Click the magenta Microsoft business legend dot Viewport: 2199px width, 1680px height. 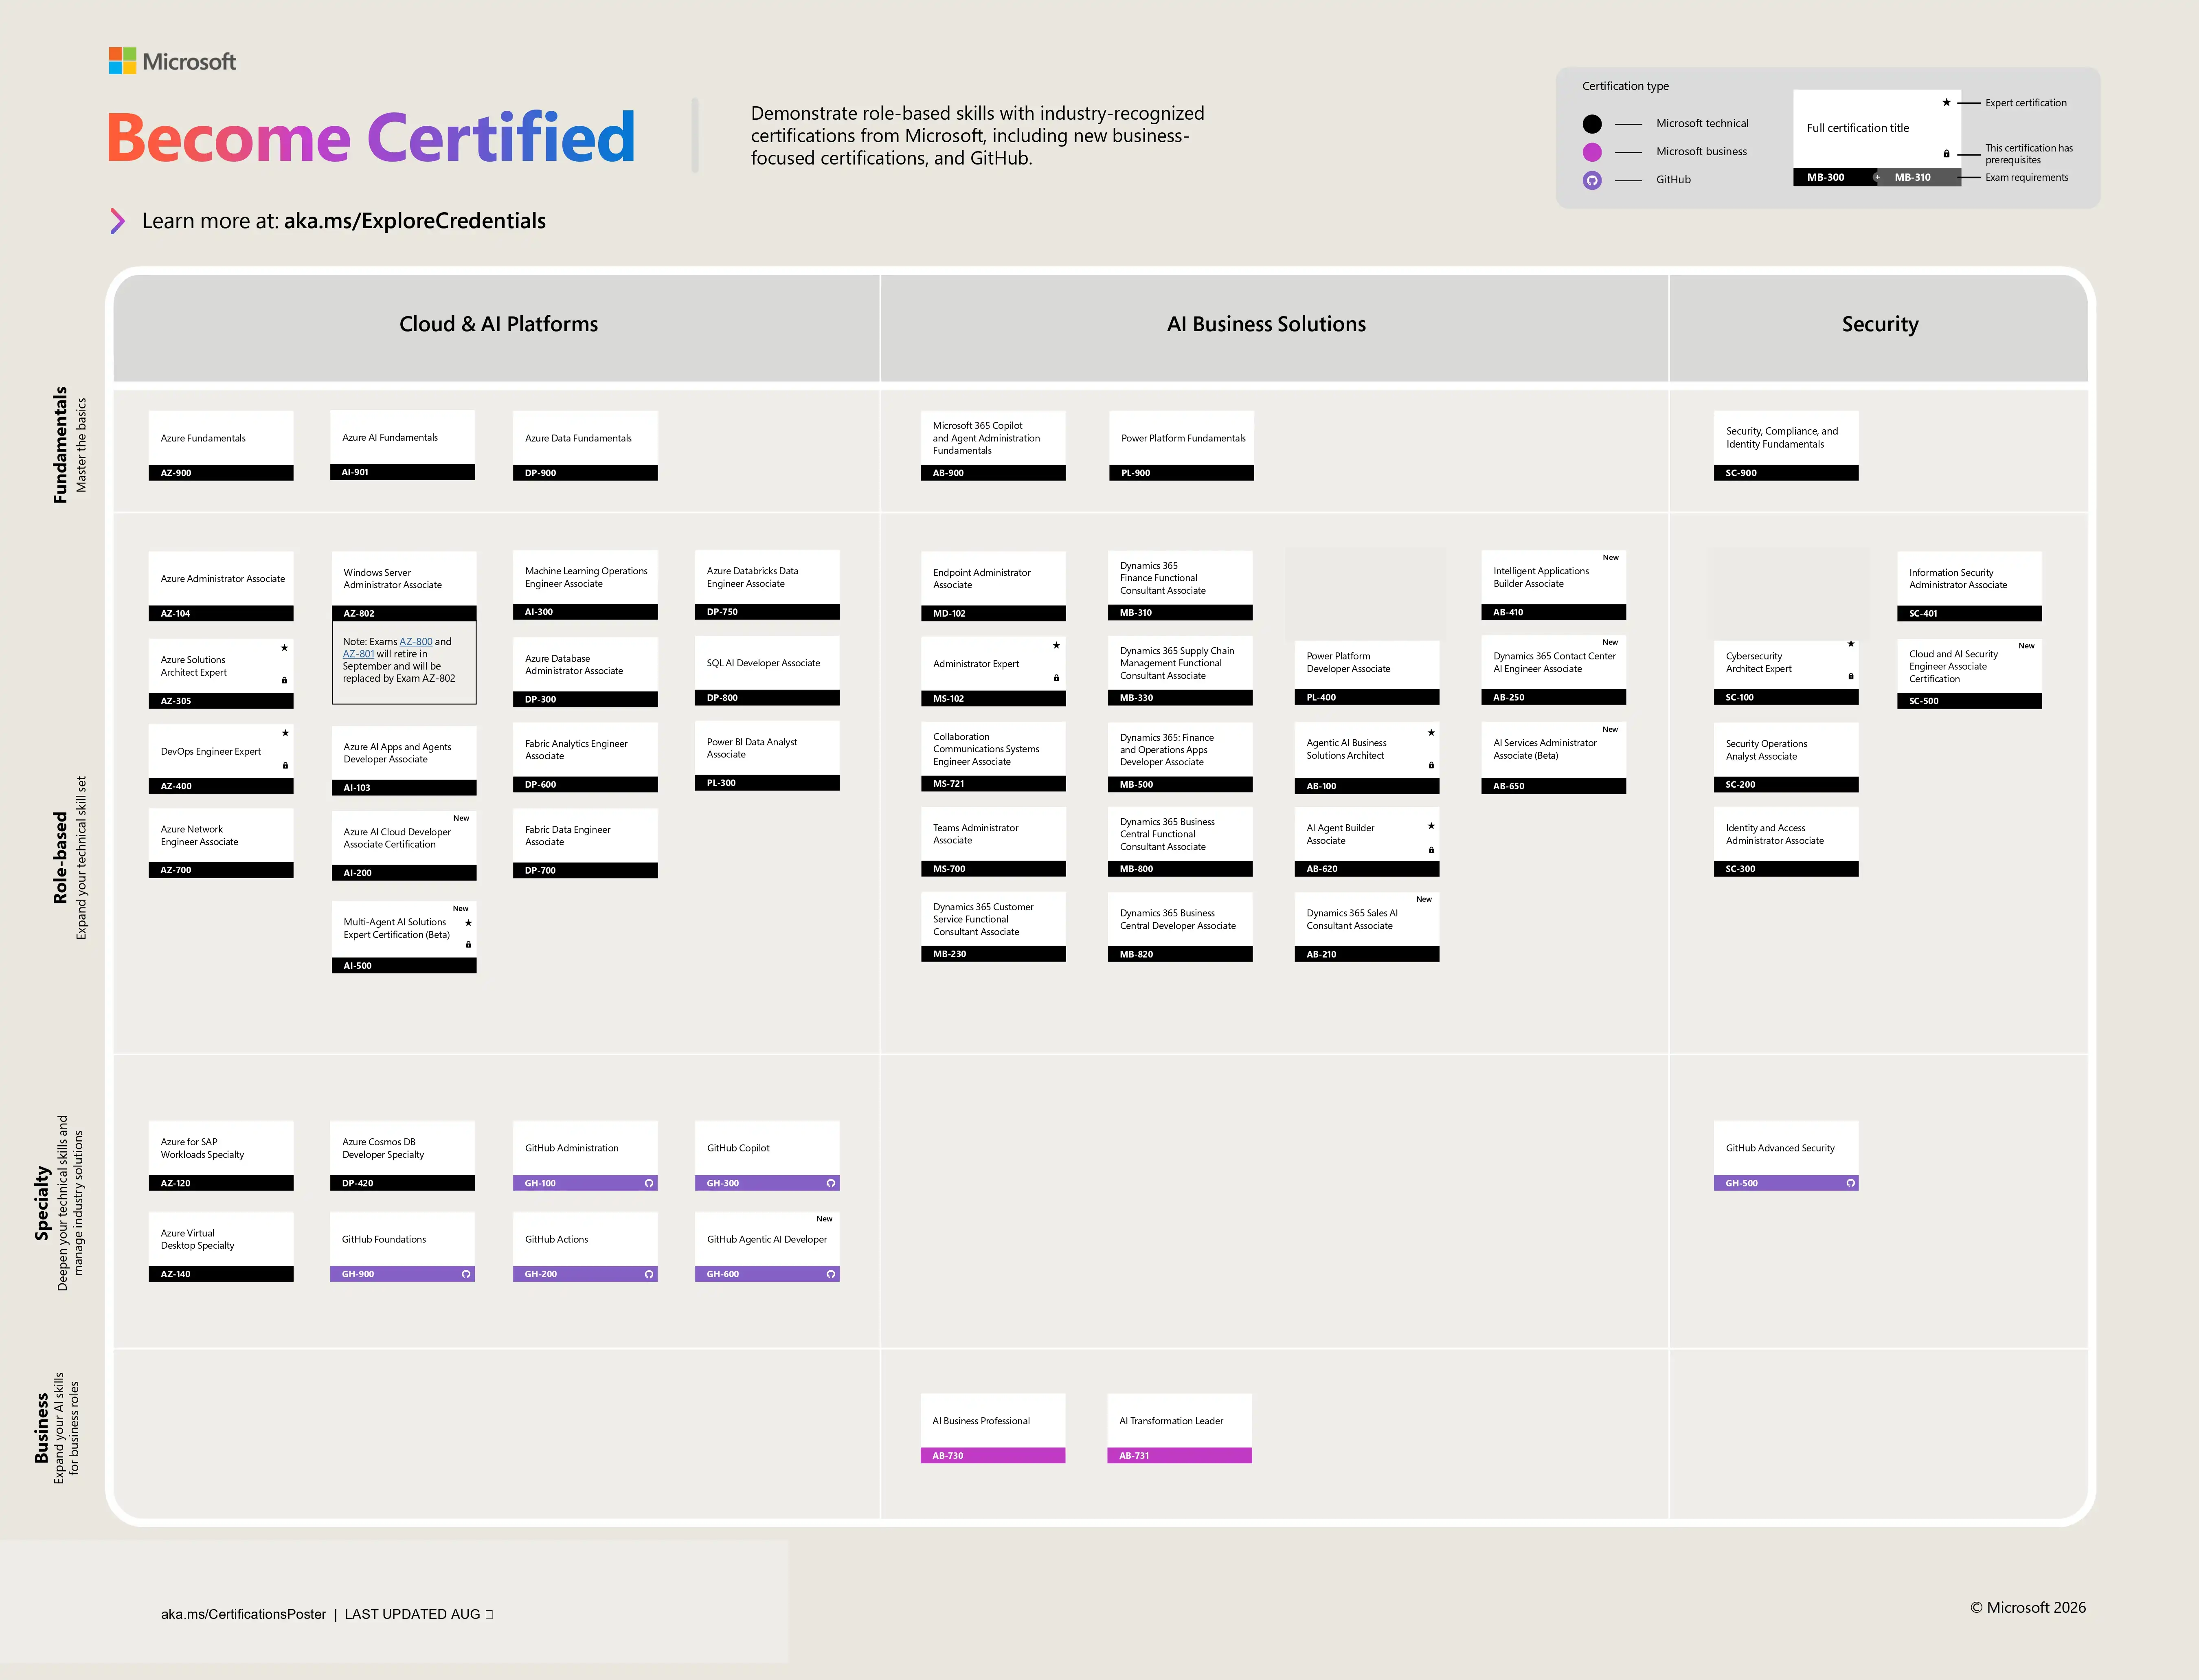1592,152
